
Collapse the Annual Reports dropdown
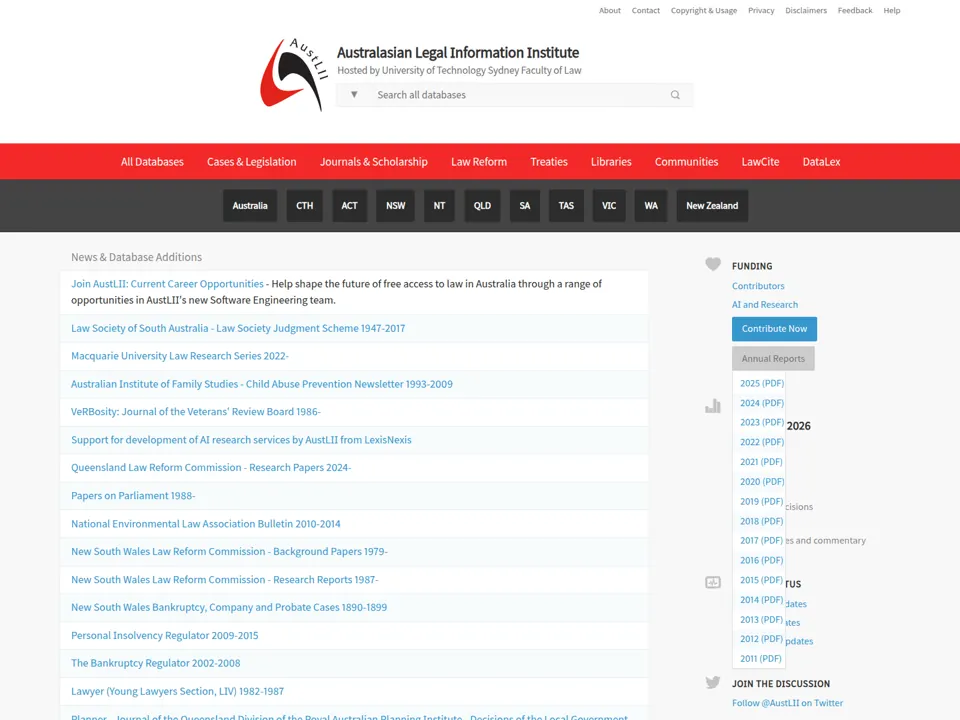point(773,359)
